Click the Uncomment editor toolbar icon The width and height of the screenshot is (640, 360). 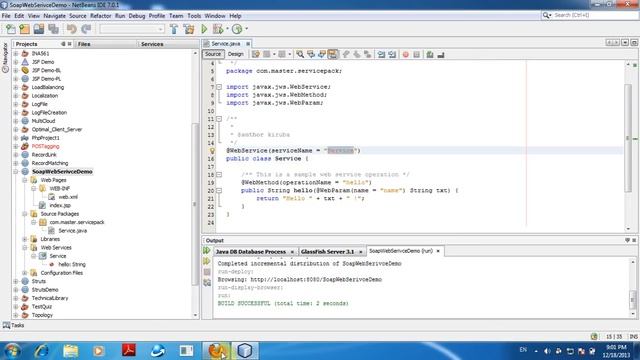(441, 54)
